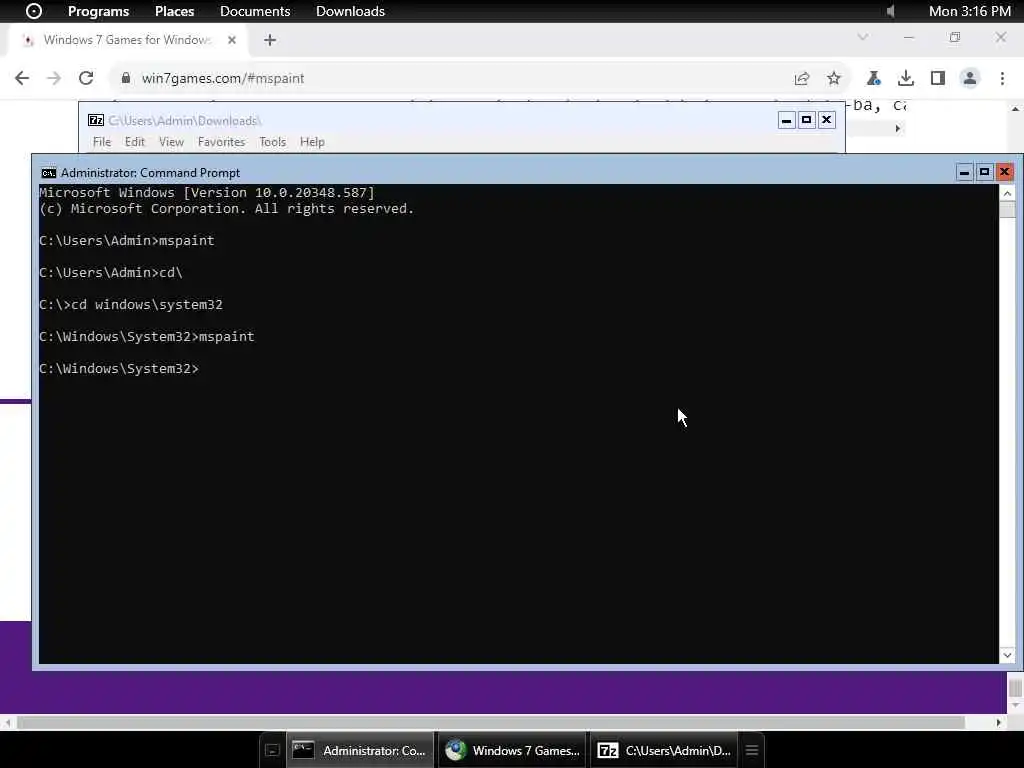This screenshot has width=1024, height=768.
Task: Open the Tools menu in 7-Zip window
Action: click(272, 142)
